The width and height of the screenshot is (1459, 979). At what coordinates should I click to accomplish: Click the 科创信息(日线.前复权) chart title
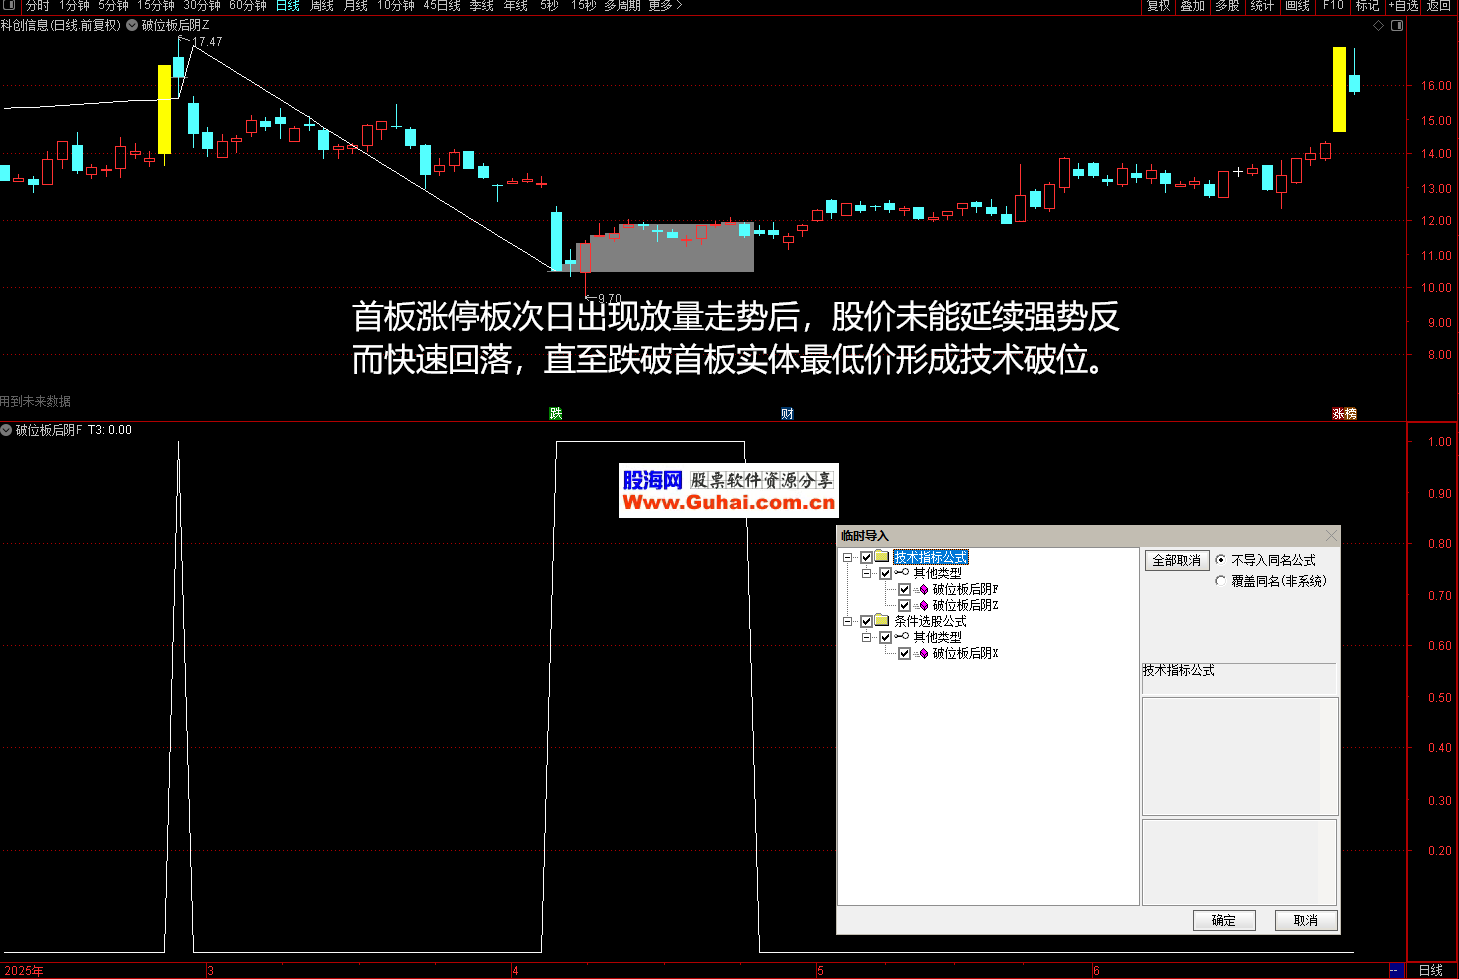(61, 25)
